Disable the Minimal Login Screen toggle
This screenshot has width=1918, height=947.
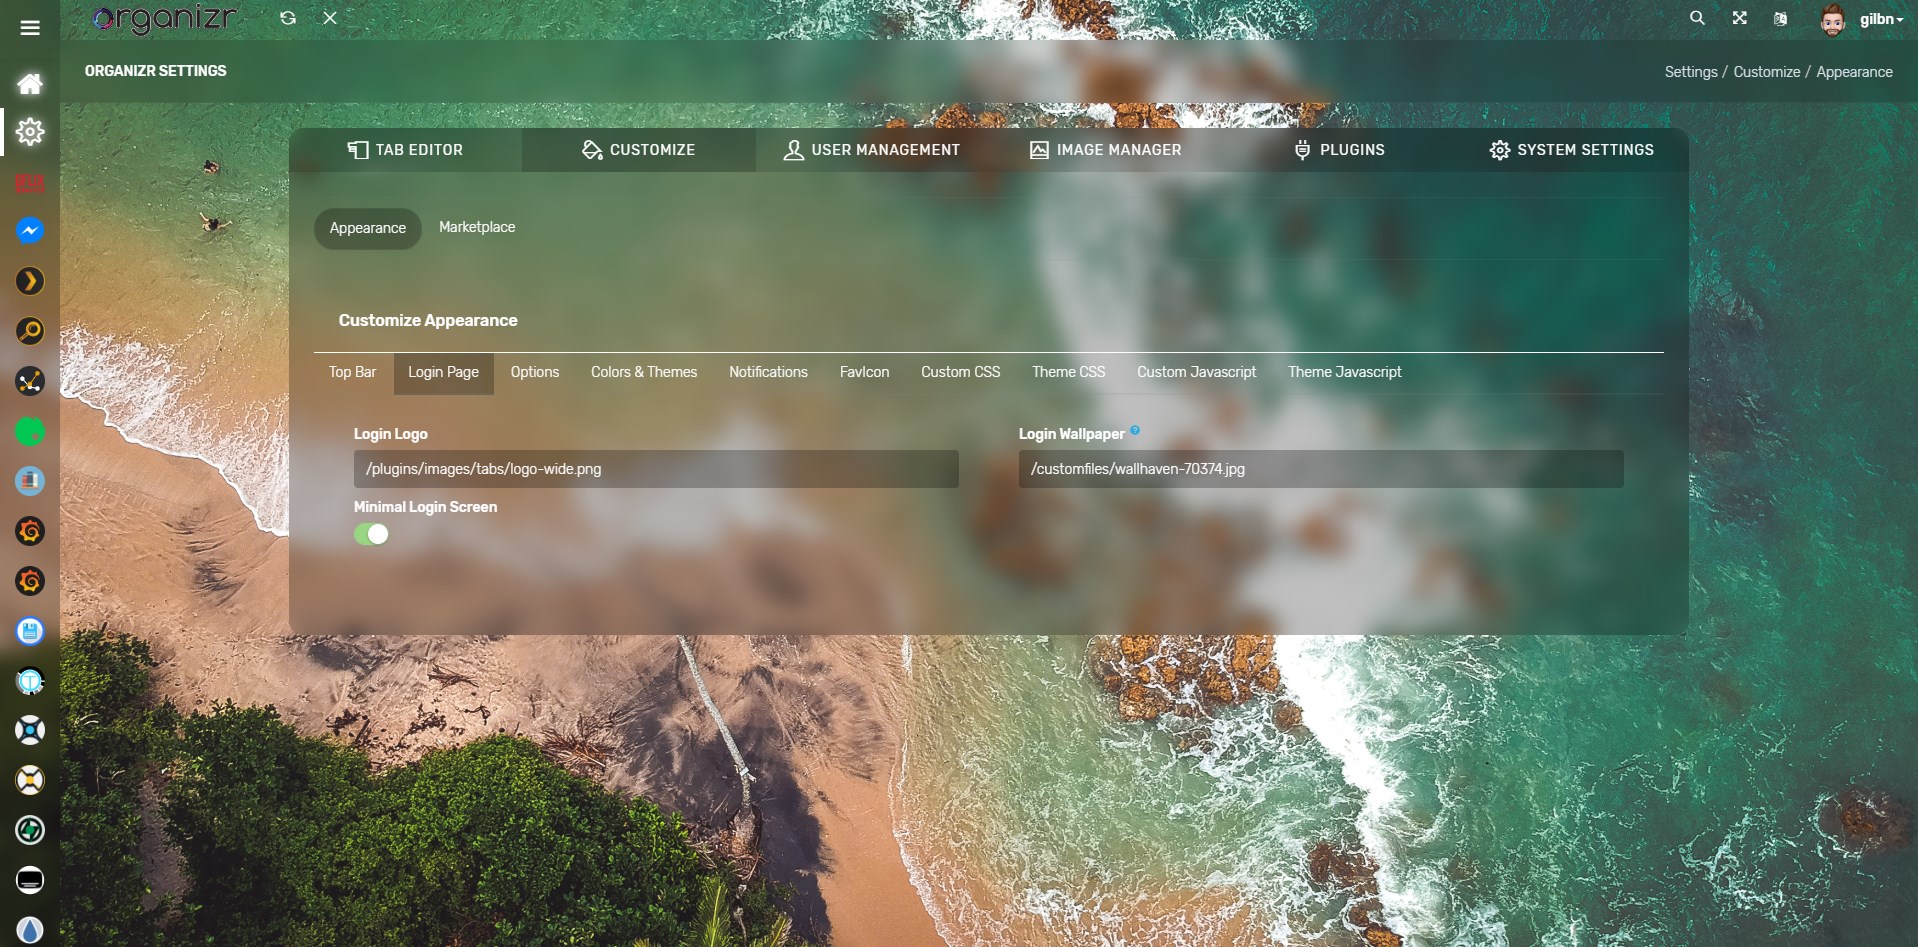point(371,534)
